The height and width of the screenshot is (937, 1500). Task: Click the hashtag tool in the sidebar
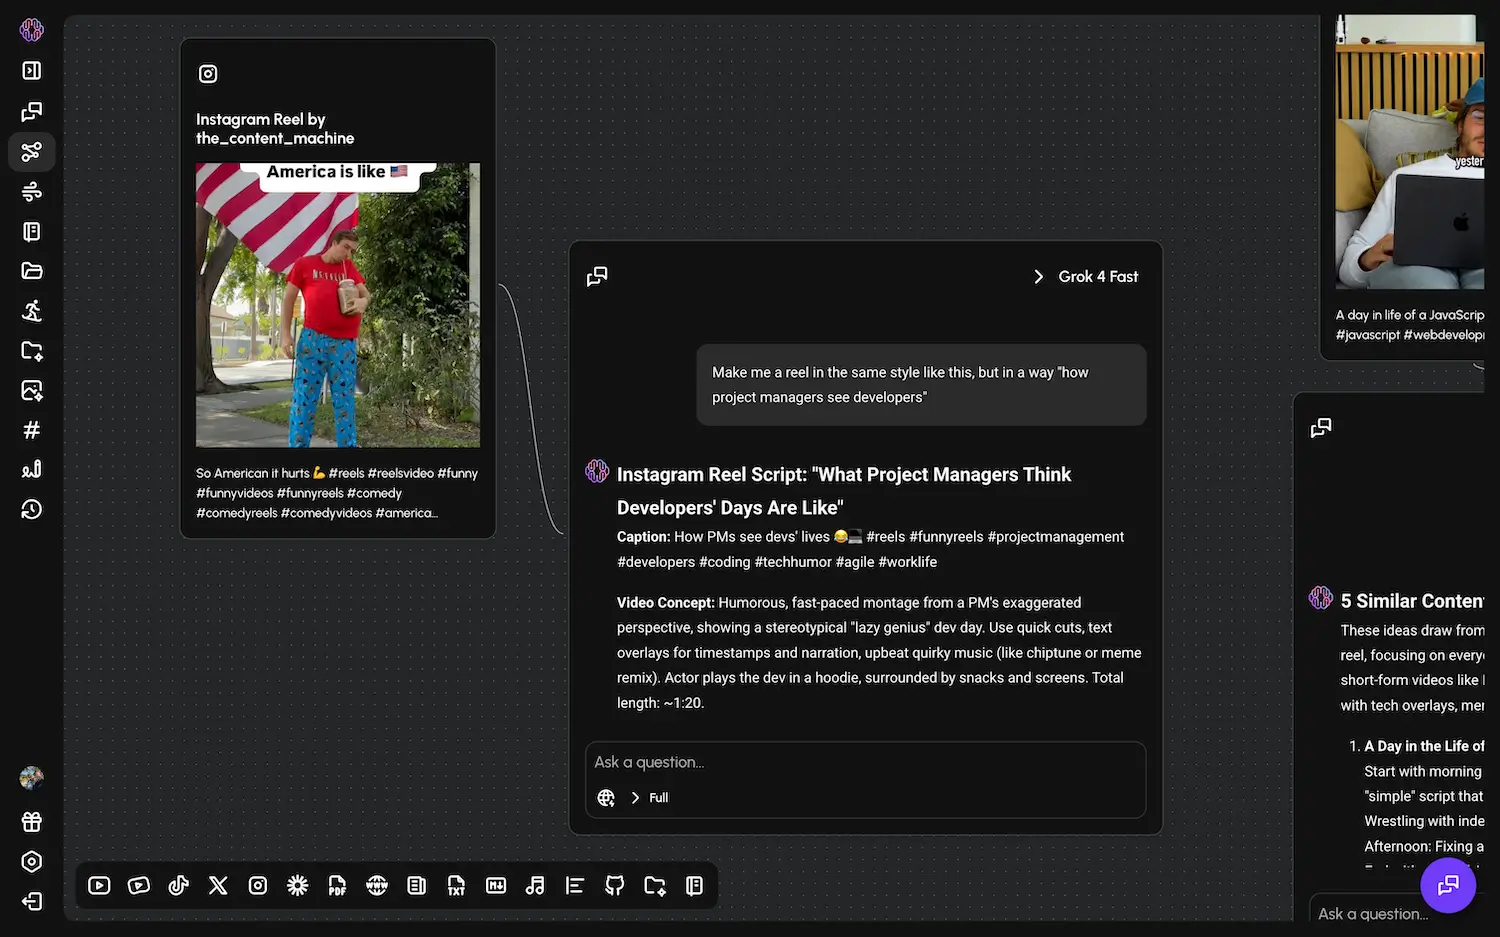coord(31,430)
